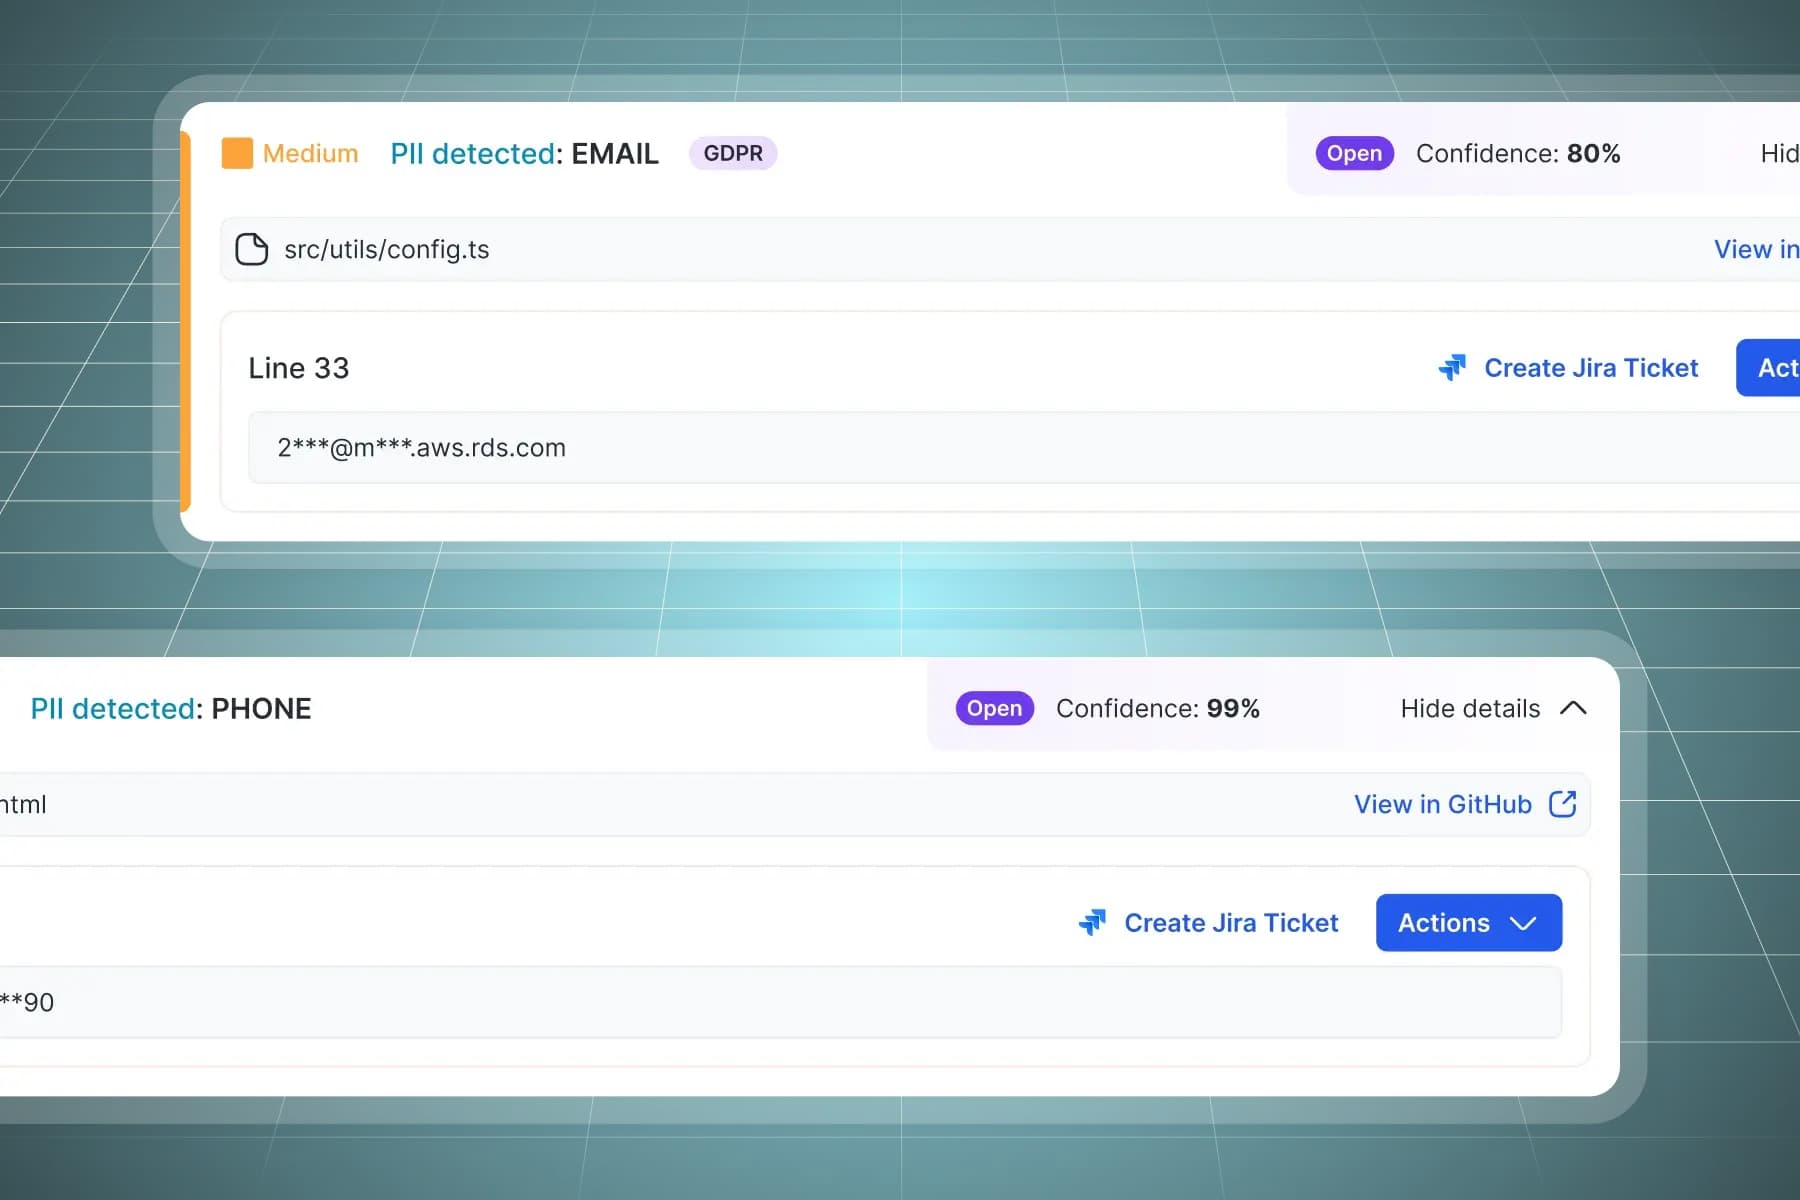Open the Actions dropdown in the PHONE card
1800x1200 pixels.
pyautogui.click(x=1445, y=922)
